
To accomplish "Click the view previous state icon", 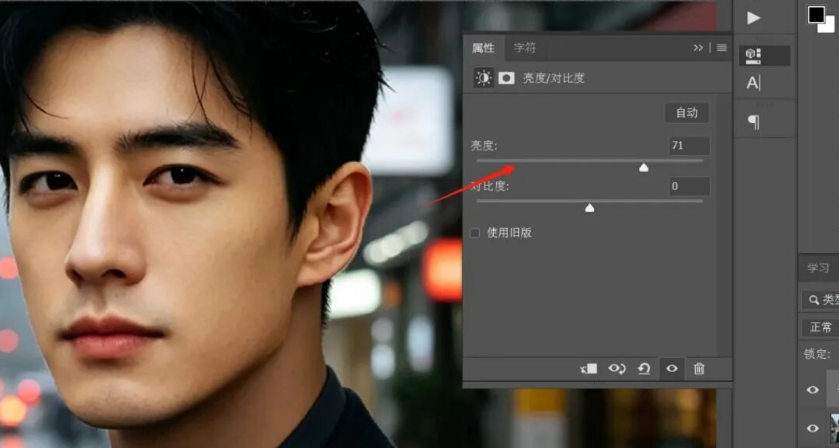I will (617, 369).
